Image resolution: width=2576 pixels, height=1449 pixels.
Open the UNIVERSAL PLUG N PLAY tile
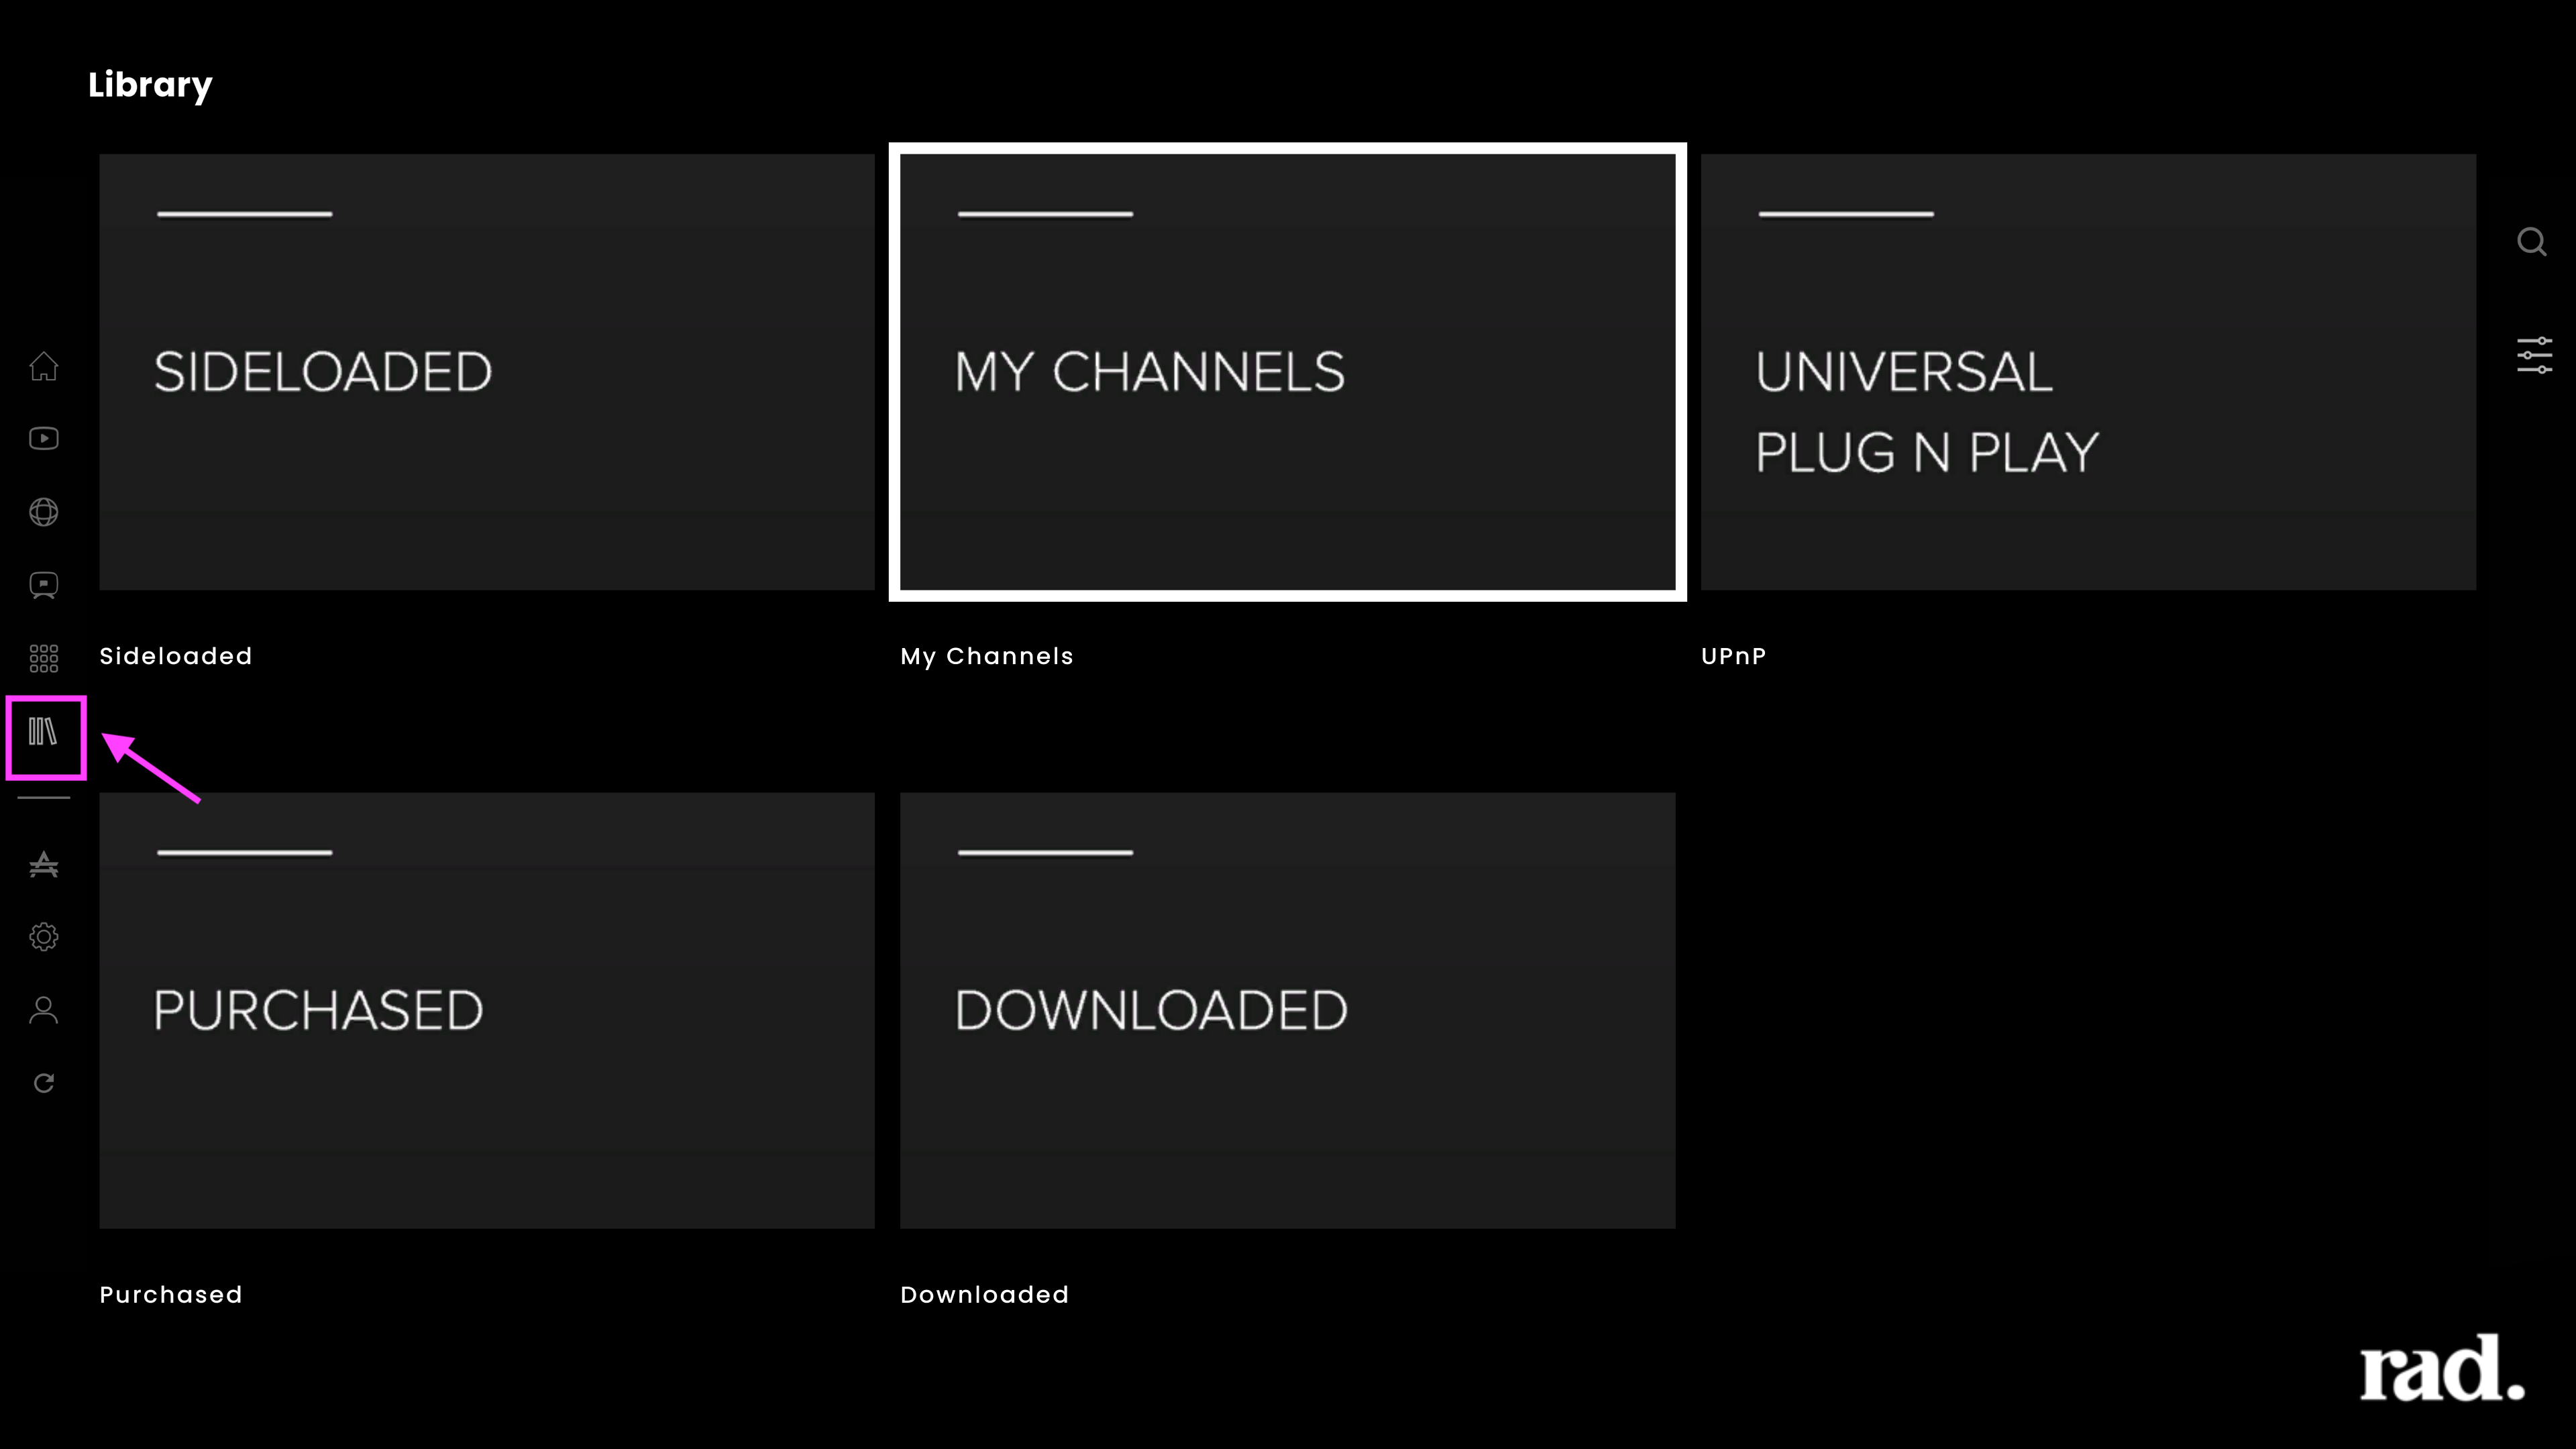pyautogui.click(x=2088, y=372)
